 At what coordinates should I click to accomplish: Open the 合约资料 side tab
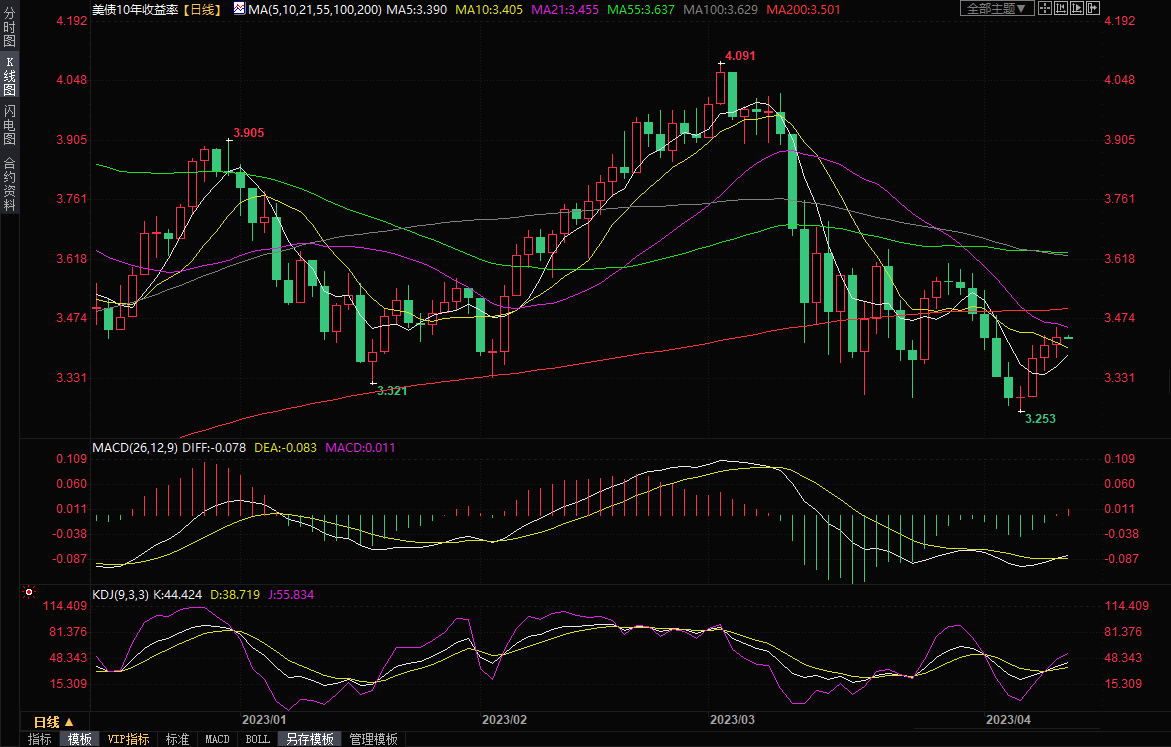(x=9, y=184)
